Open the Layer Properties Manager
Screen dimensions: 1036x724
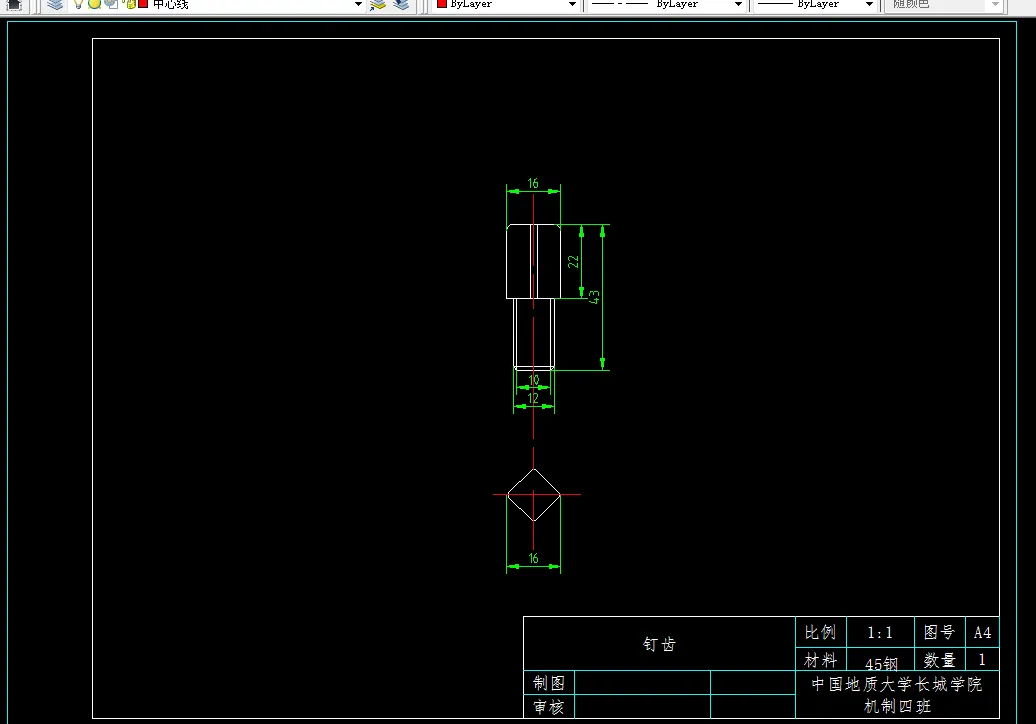click(56, 4)
